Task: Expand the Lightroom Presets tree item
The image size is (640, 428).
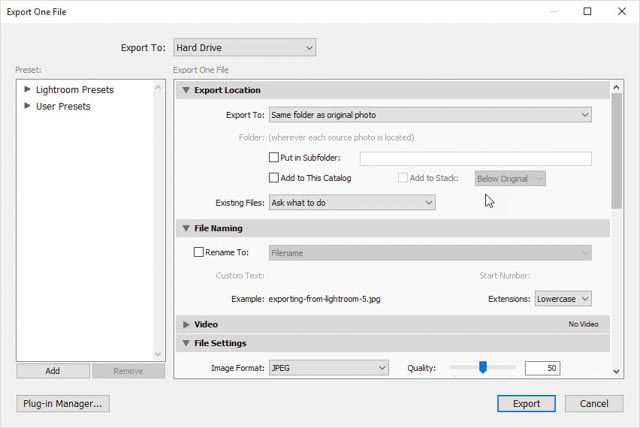Action: [x=27, y=89]
